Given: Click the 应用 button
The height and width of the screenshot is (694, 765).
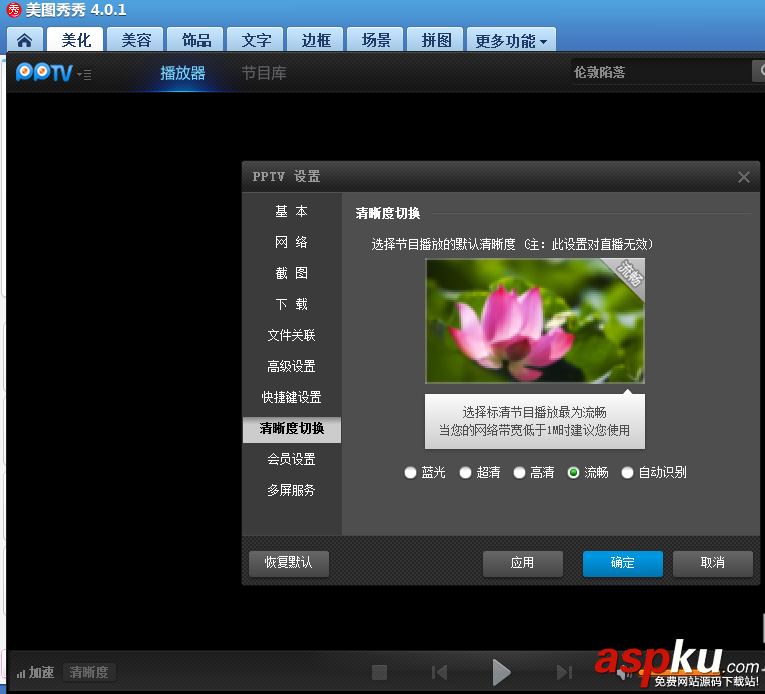Looking at the screenshot, I should point(523,563).
